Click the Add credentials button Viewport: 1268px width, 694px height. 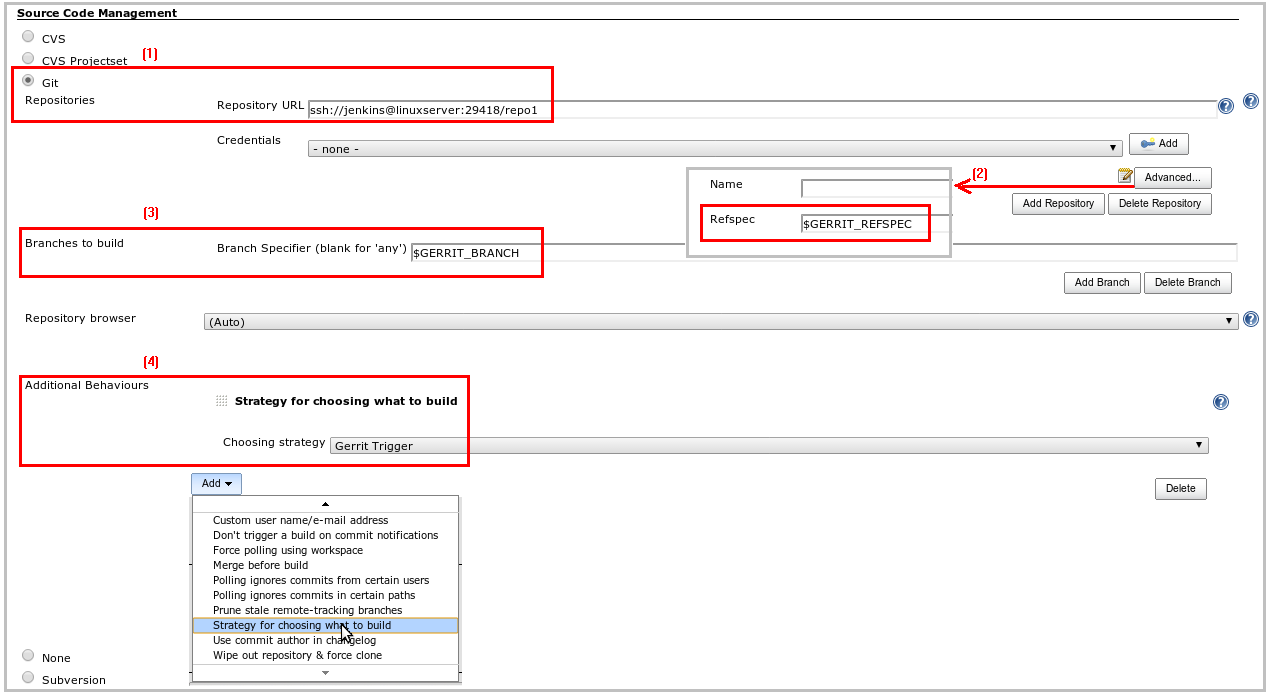[x=1159, y=143]
